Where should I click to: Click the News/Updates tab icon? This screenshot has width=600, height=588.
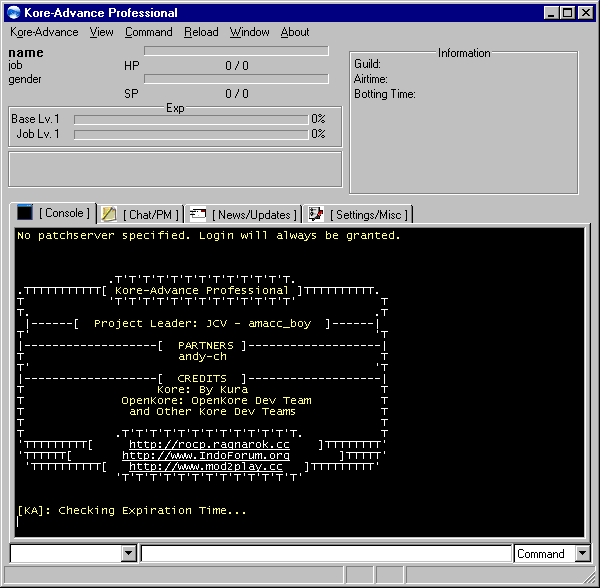pos(198,214)
